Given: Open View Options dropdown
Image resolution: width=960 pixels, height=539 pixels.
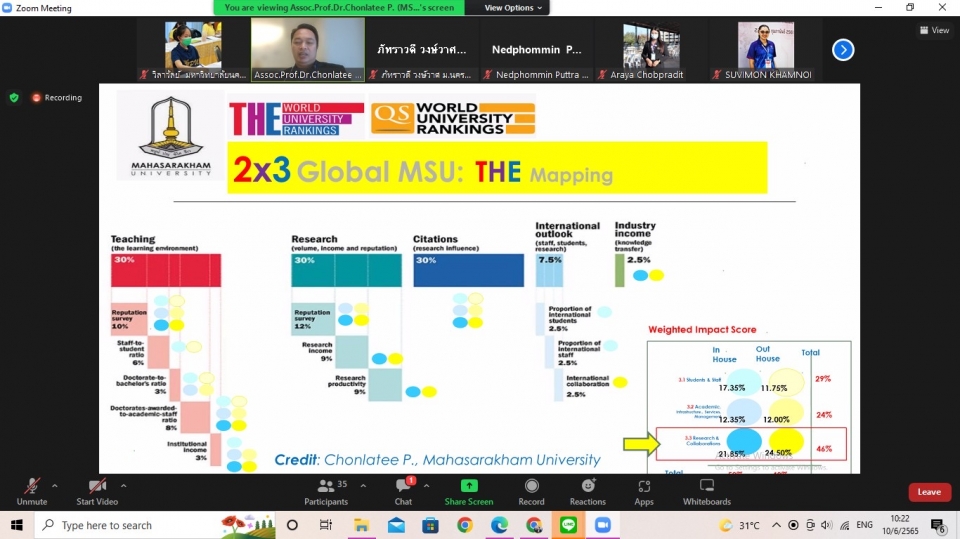Looking at the screenshot, I should 513,8.
